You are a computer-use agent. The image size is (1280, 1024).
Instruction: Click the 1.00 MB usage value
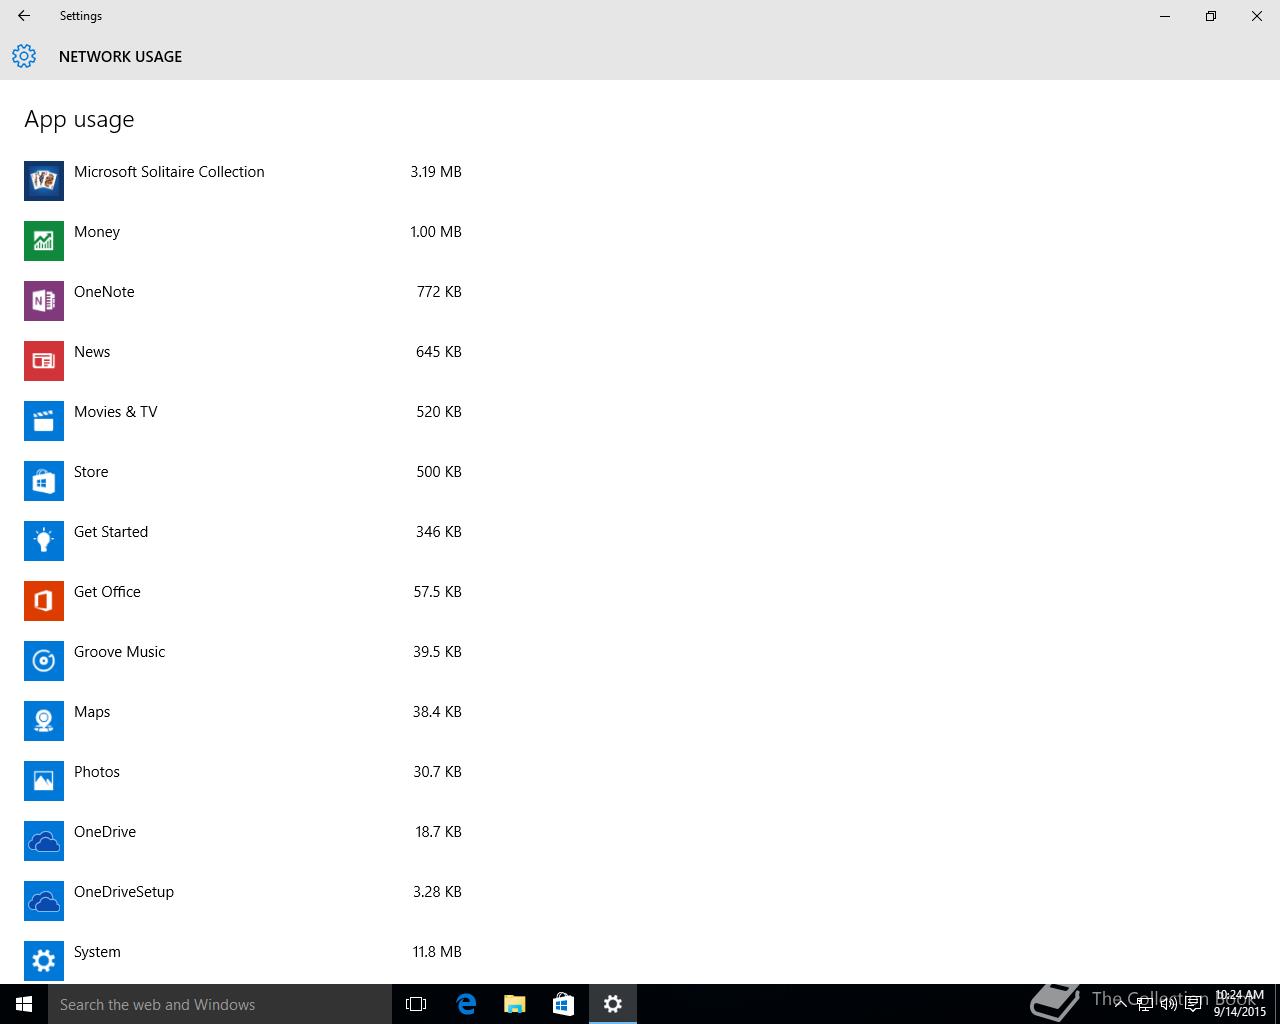[x=436, y=232]
